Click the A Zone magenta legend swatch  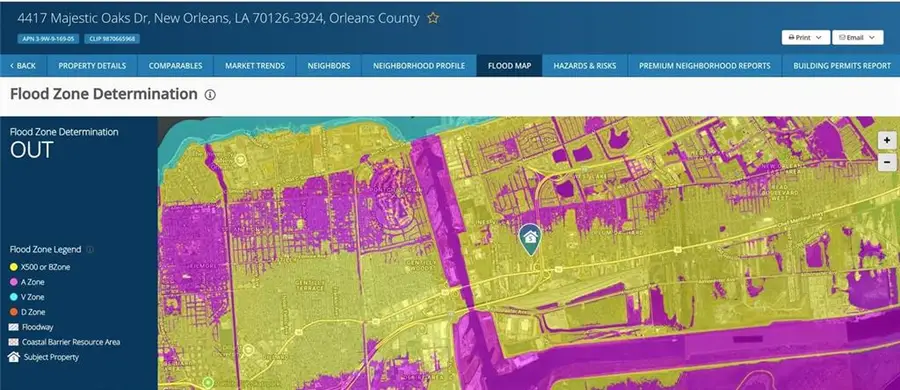pyautogui.click(x=14, y=283)
